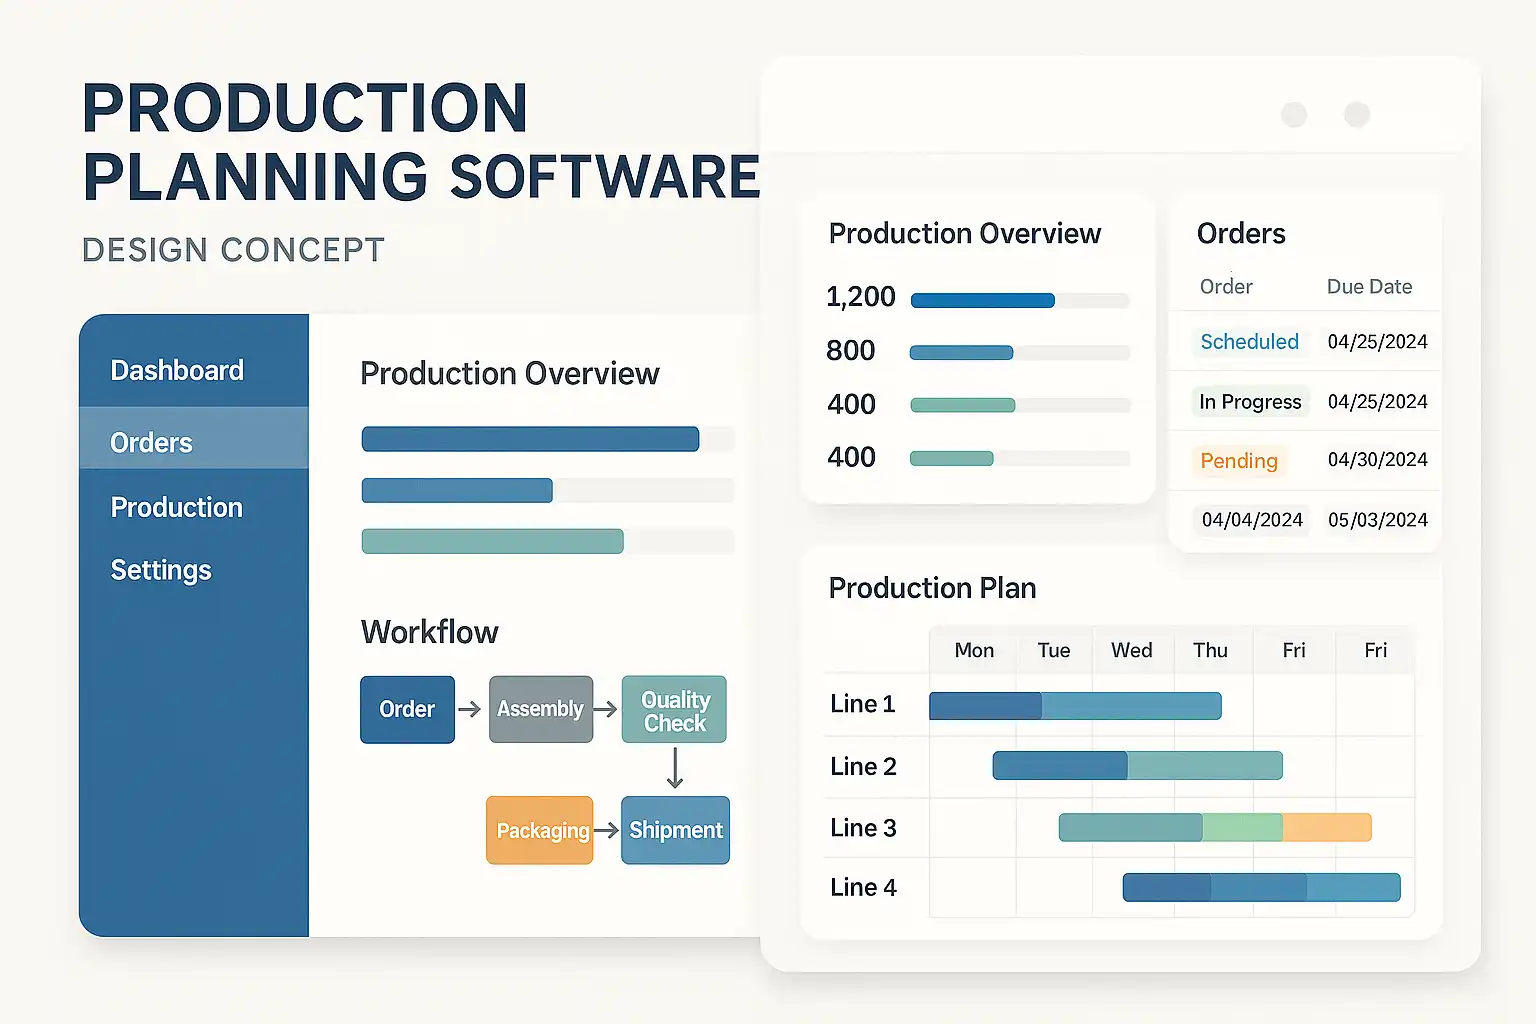Open the In Progress order

1250,402
